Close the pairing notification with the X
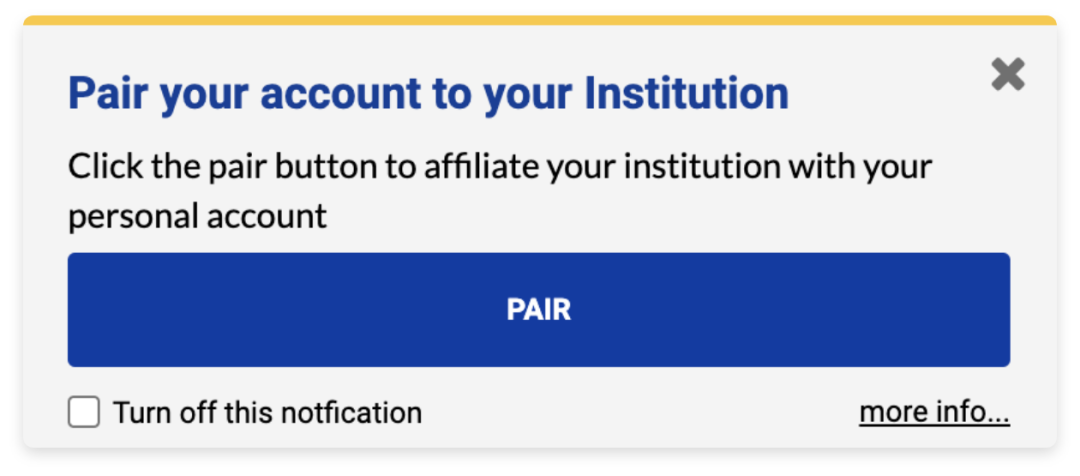 coord(1008,74)
